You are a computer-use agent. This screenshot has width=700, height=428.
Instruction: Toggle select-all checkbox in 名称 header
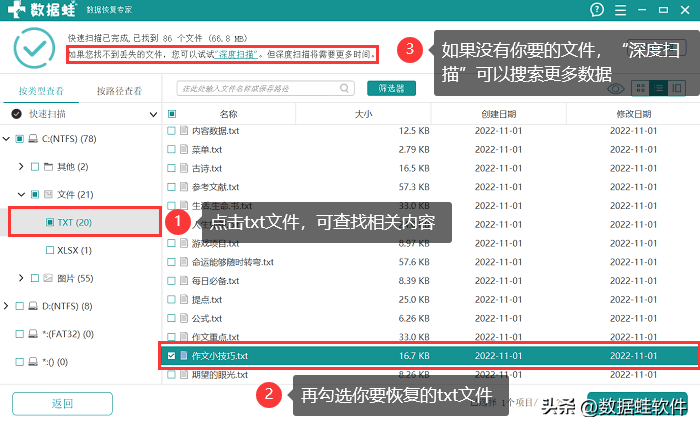[x=172, y=114]
